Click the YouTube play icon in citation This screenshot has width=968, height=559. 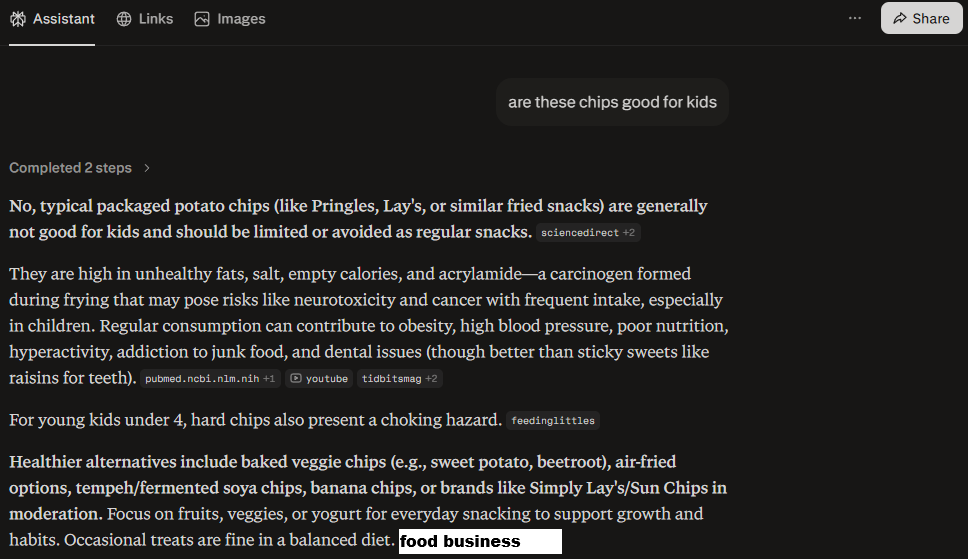(x=296, y=379)
